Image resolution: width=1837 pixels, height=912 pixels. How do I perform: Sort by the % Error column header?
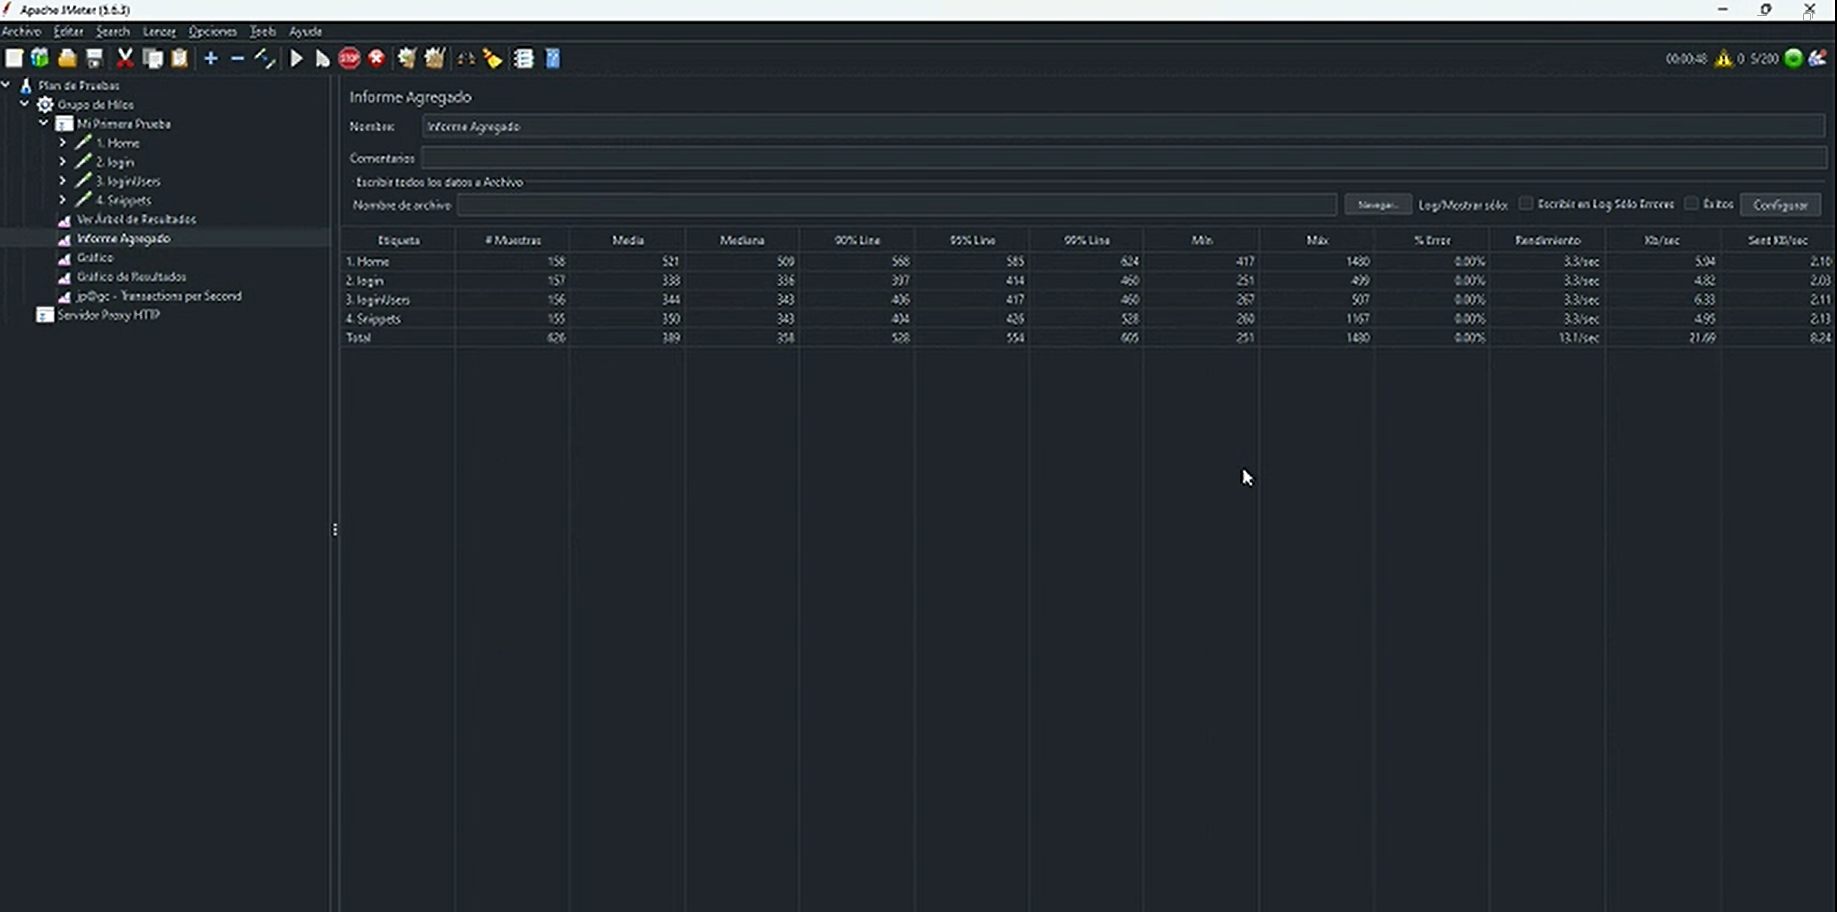1432,240
